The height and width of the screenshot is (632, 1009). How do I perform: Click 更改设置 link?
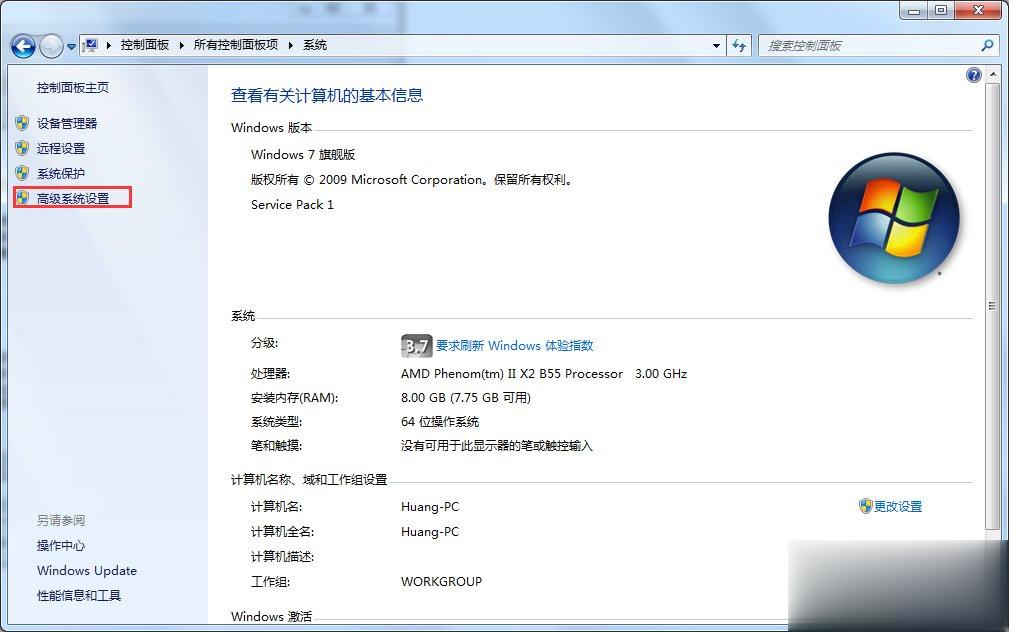[x=898, y=507]
